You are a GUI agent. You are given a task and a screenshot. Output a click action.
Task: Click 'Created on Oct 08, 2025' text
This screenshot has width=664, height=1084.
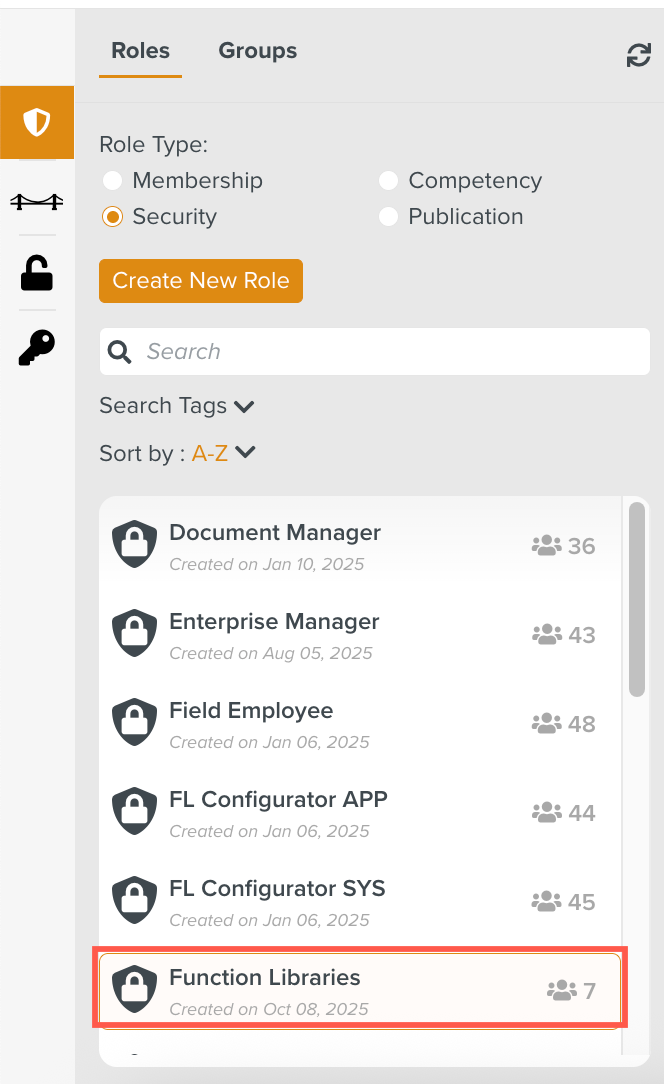point(269,1009)
